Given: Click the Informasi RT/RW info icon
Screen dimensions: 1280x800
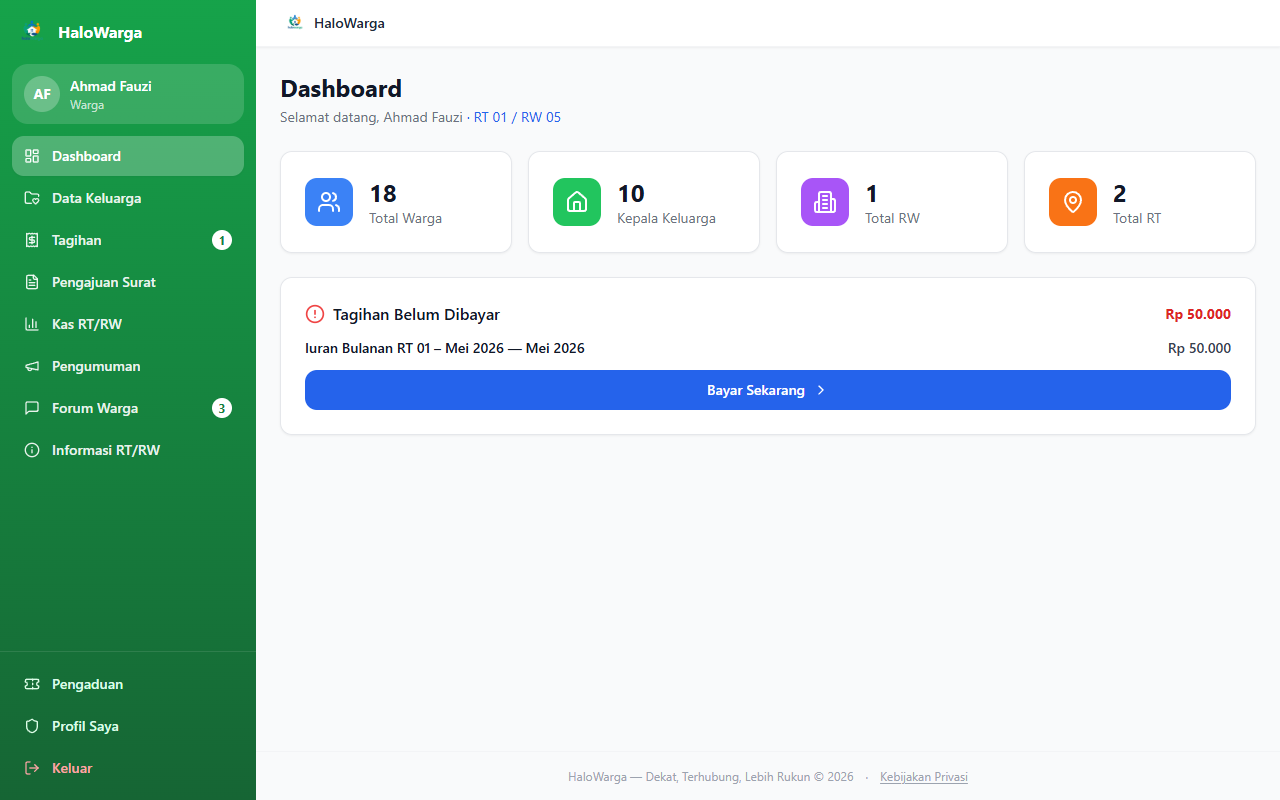Looking at the screenshot, I should tap(32, 450).
